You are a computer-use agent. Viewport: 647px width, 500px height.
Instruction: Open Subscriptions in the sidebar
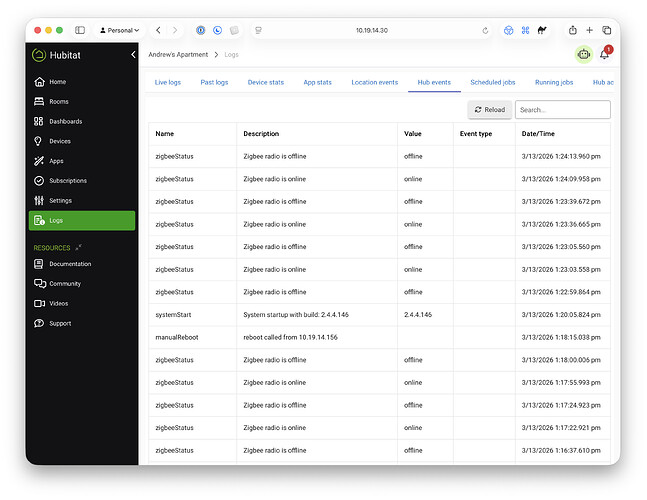82,181
